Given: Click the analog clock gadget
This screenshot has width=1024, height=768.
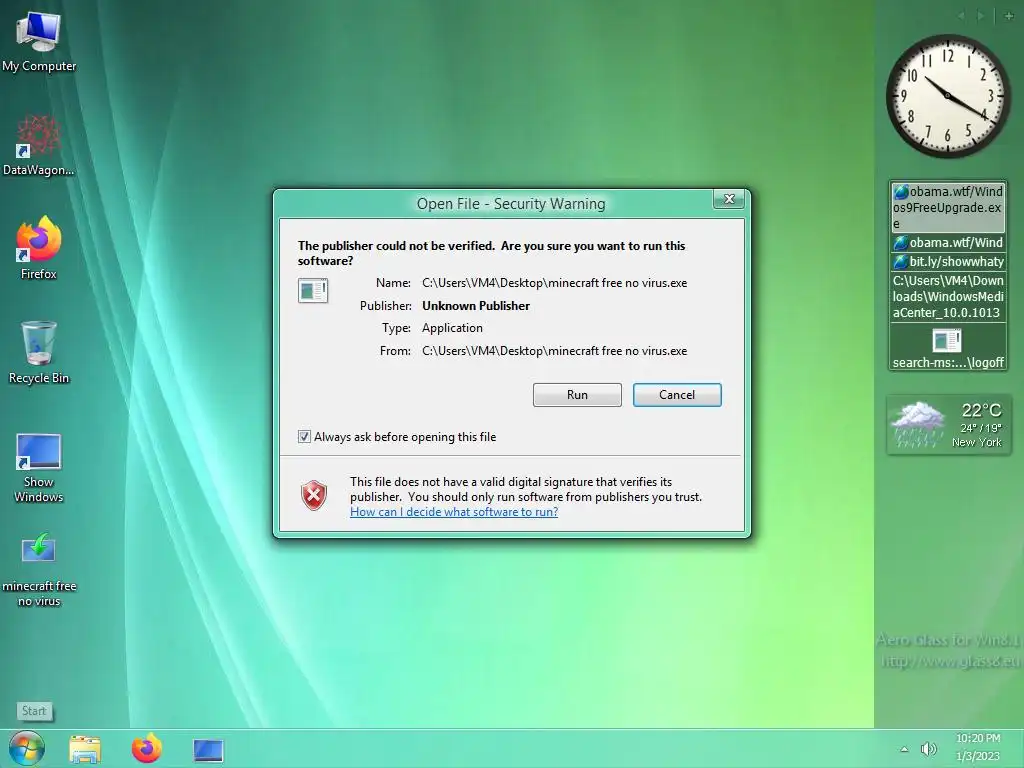Looking at the screenshot, I should [x=948, y=96].
